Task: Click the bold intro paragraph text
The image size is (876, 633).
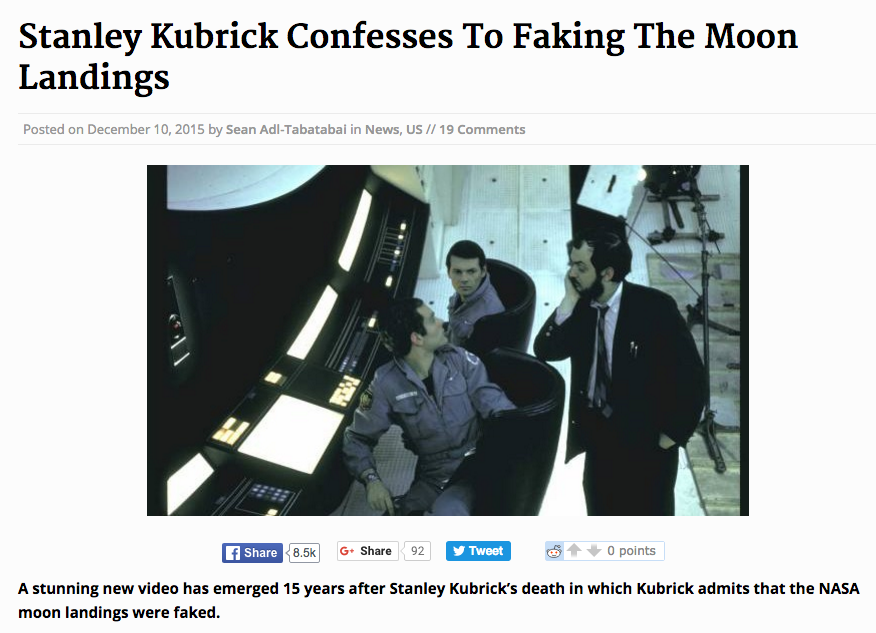Action: [x=439, y=601]
